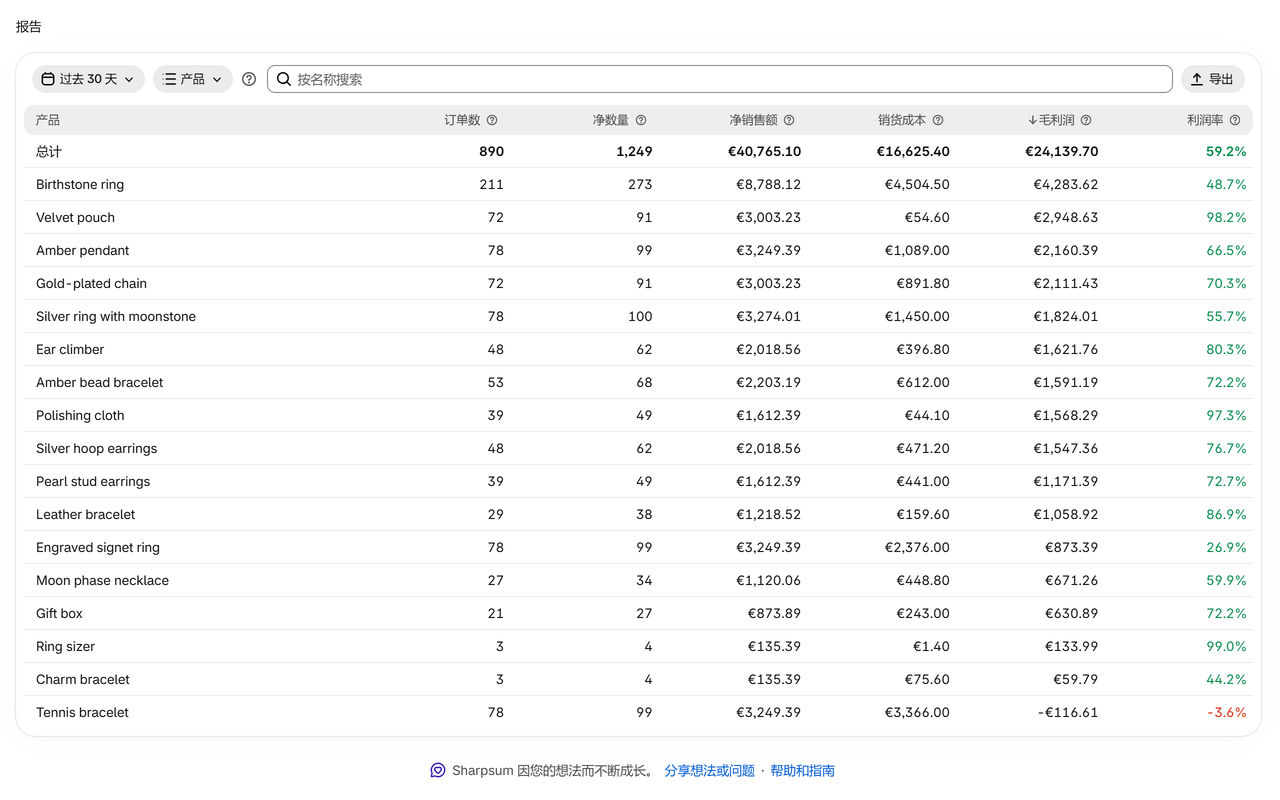This screenshot has width=1280, height=800.
Task: Open the 帮助和指南 link
Action: pyautogui.click(x=802, y=771)
